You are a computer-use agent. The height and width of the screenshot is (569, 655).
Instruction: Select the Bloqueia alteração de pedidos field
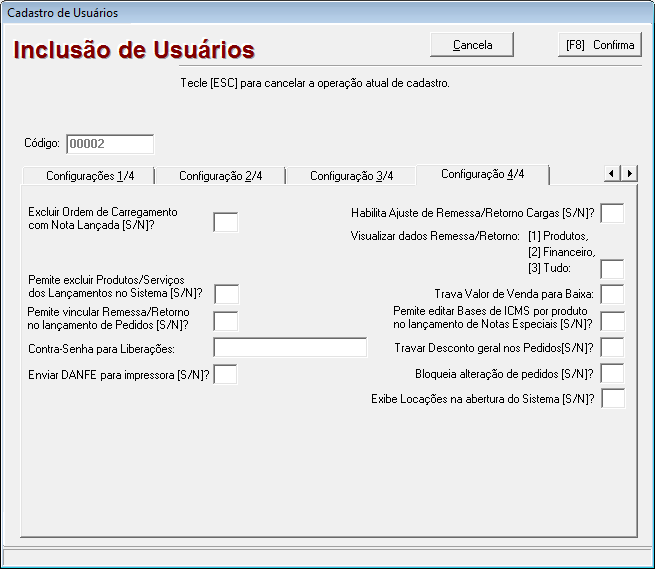612,374
